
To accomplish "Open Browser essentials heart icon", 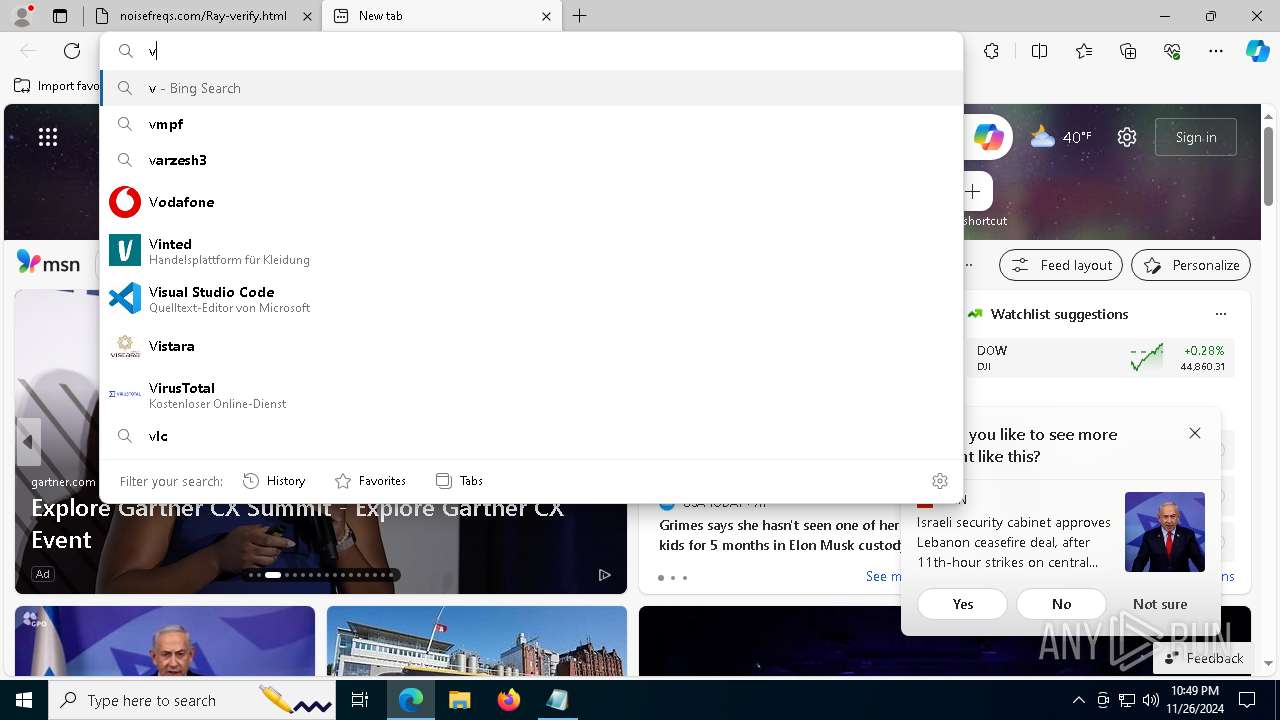I will (1172, 51).
